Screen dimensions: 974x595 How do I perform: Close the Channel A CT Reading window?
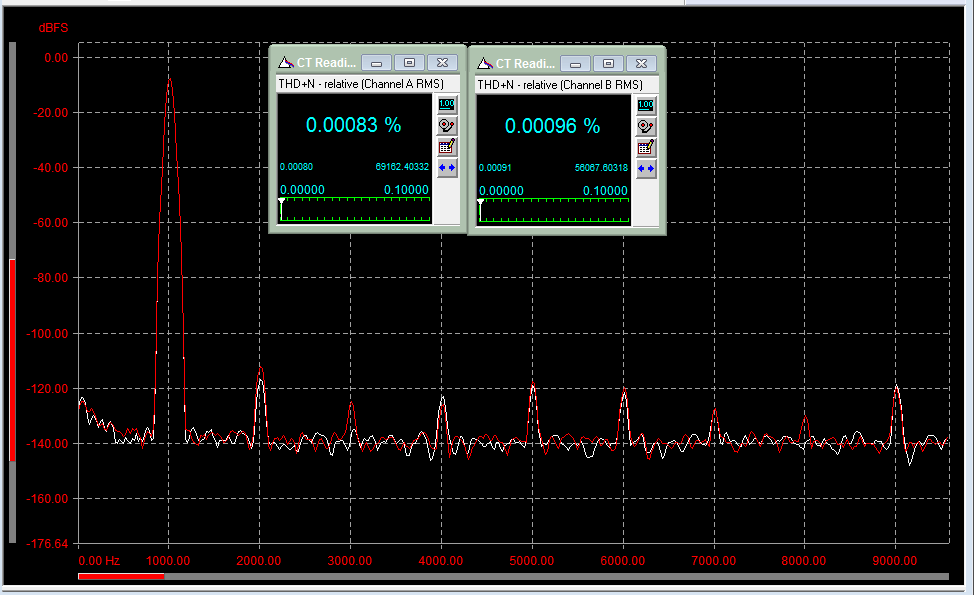point(442,63)
